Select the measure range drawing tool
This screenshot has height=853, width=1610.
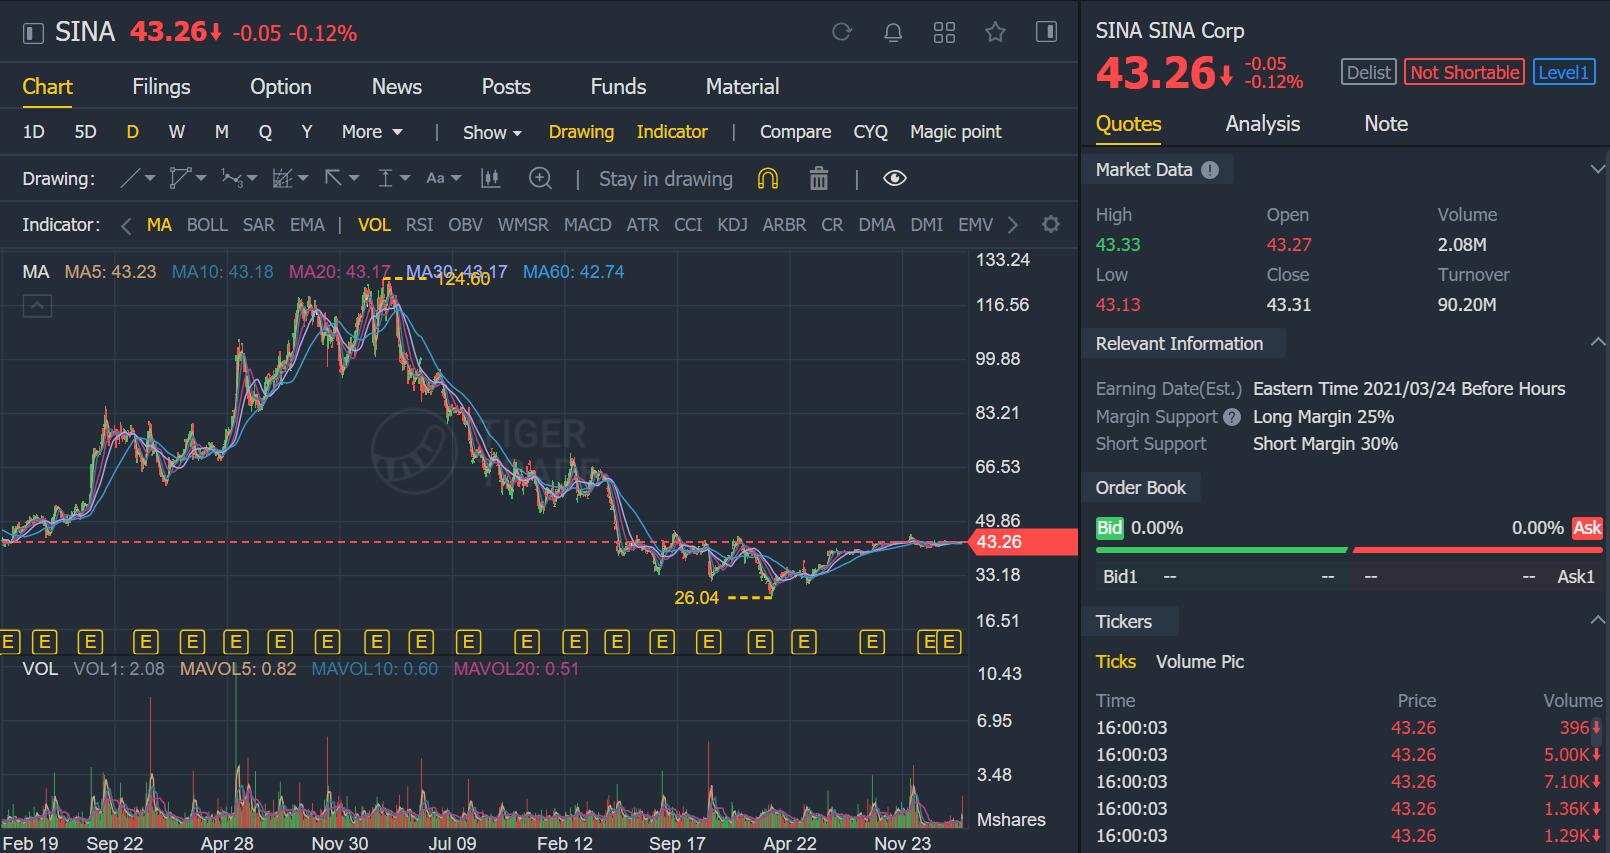click(385, 178)
